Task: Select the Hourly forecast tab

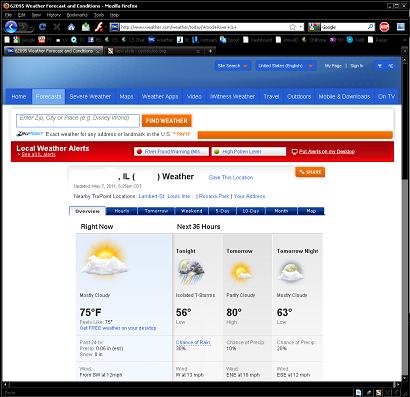Action: [x=122, y=211]
